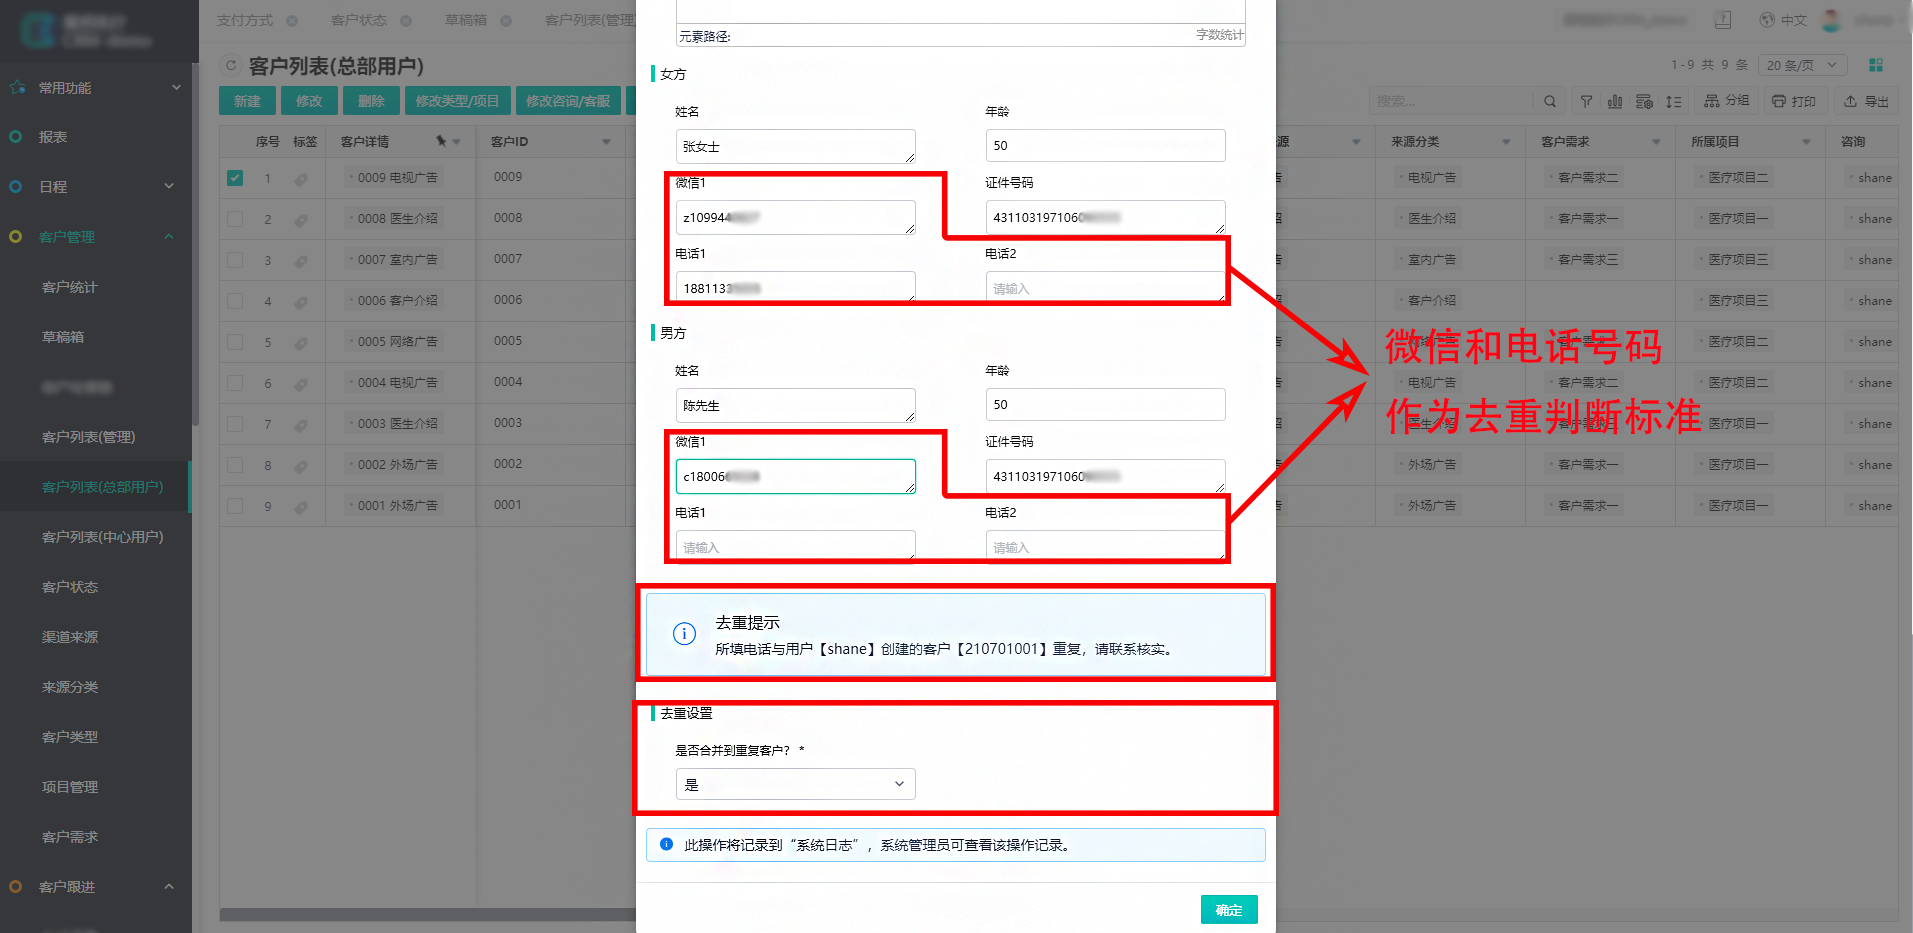Check the checkbox for row 6
Image resolution: width=1913 pixels, height=933 pixels.
[x=235, y=383]
